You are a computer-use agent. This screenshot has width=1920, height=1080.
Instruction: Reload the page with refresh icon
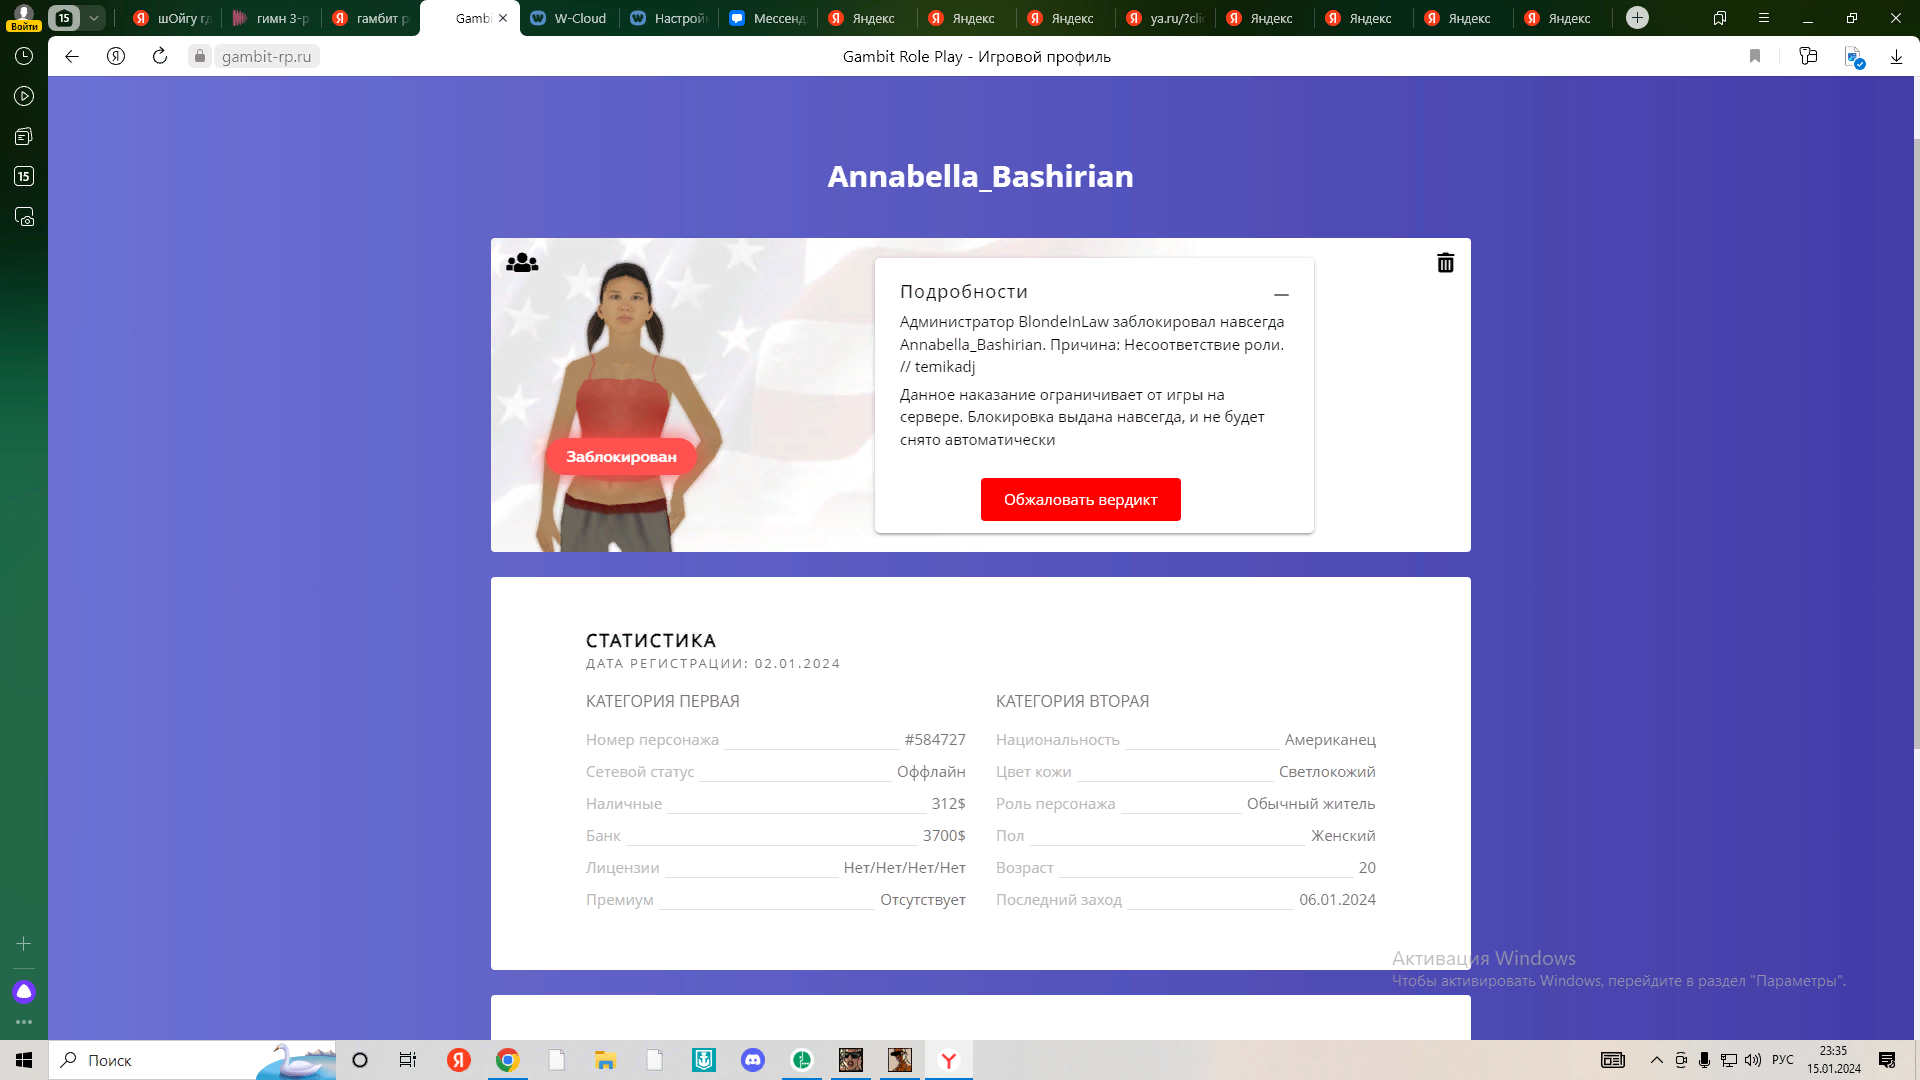tap(160, 57)
